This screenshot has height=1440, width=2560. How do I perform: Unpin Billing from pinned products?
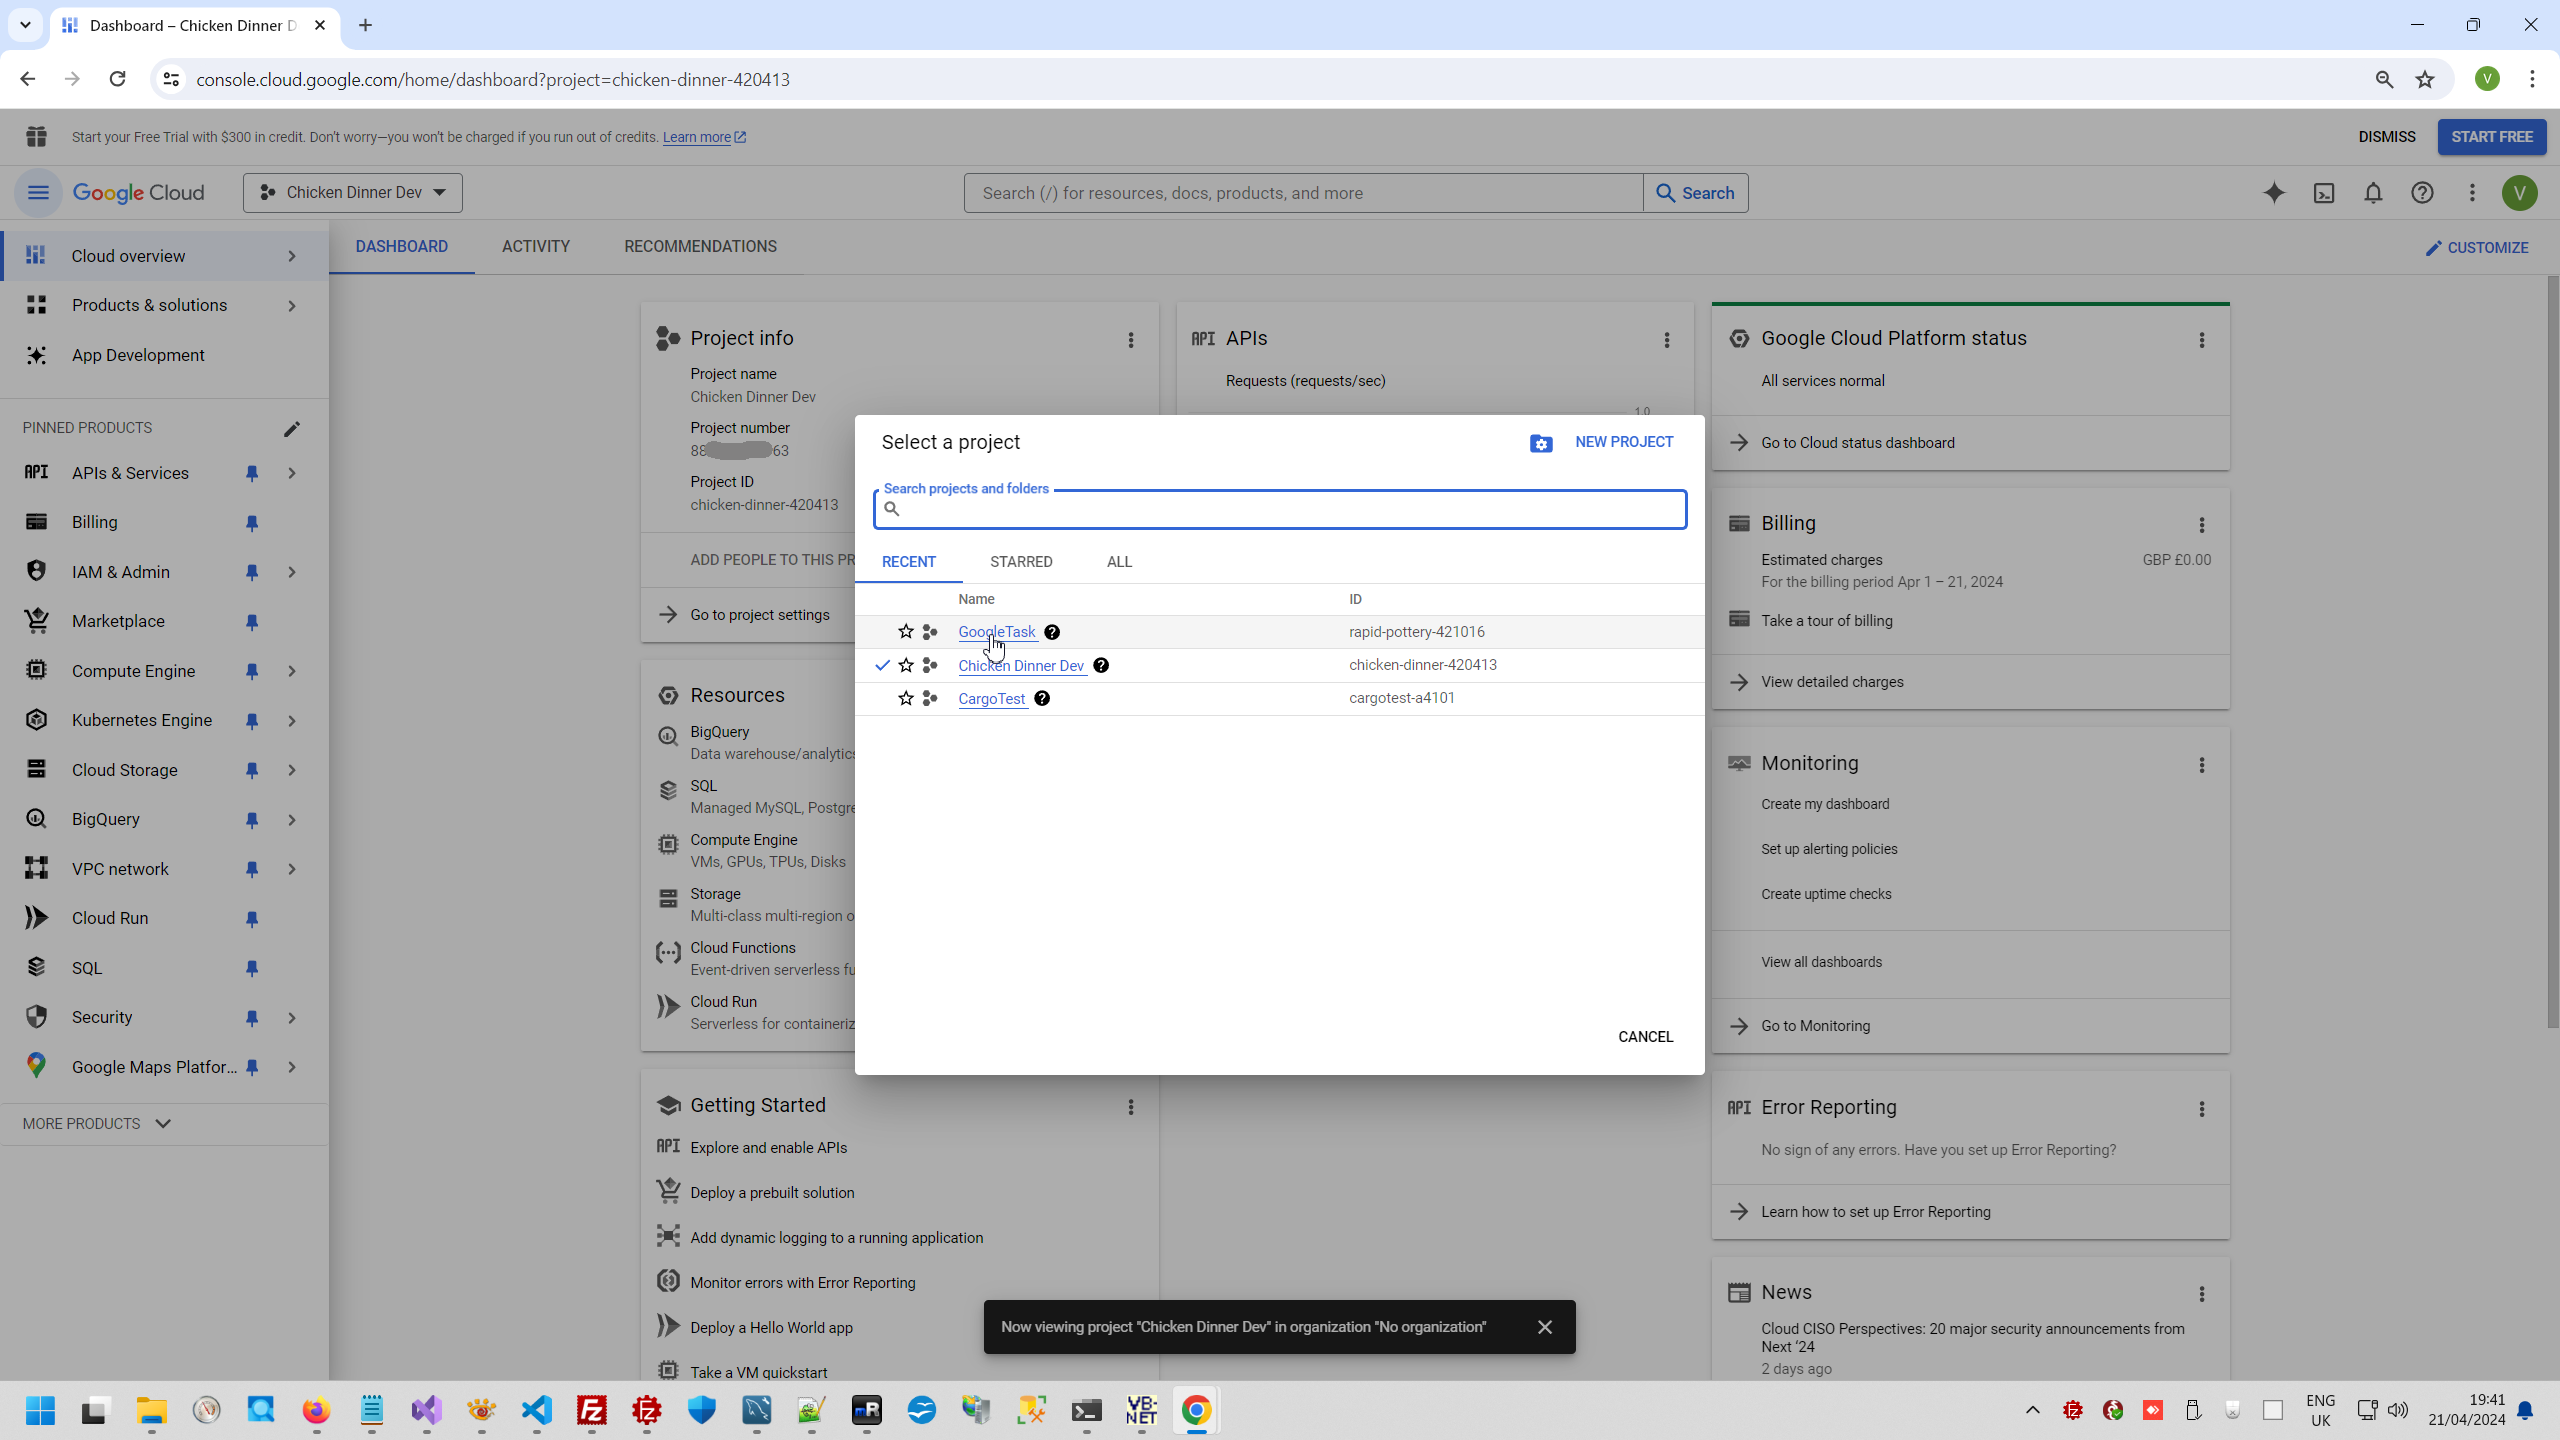click(252, 523)
